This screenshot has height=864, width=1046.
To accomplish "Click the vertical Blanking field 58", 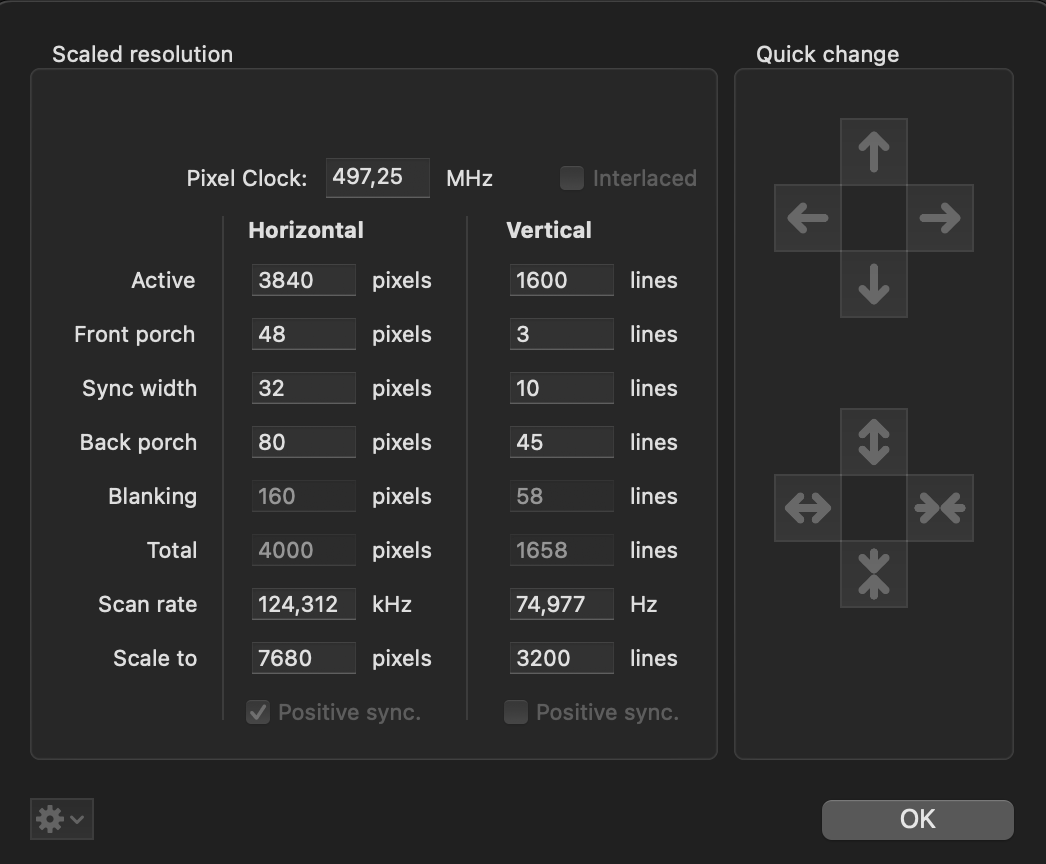I will pyautogui.click(x=562, y=496).
